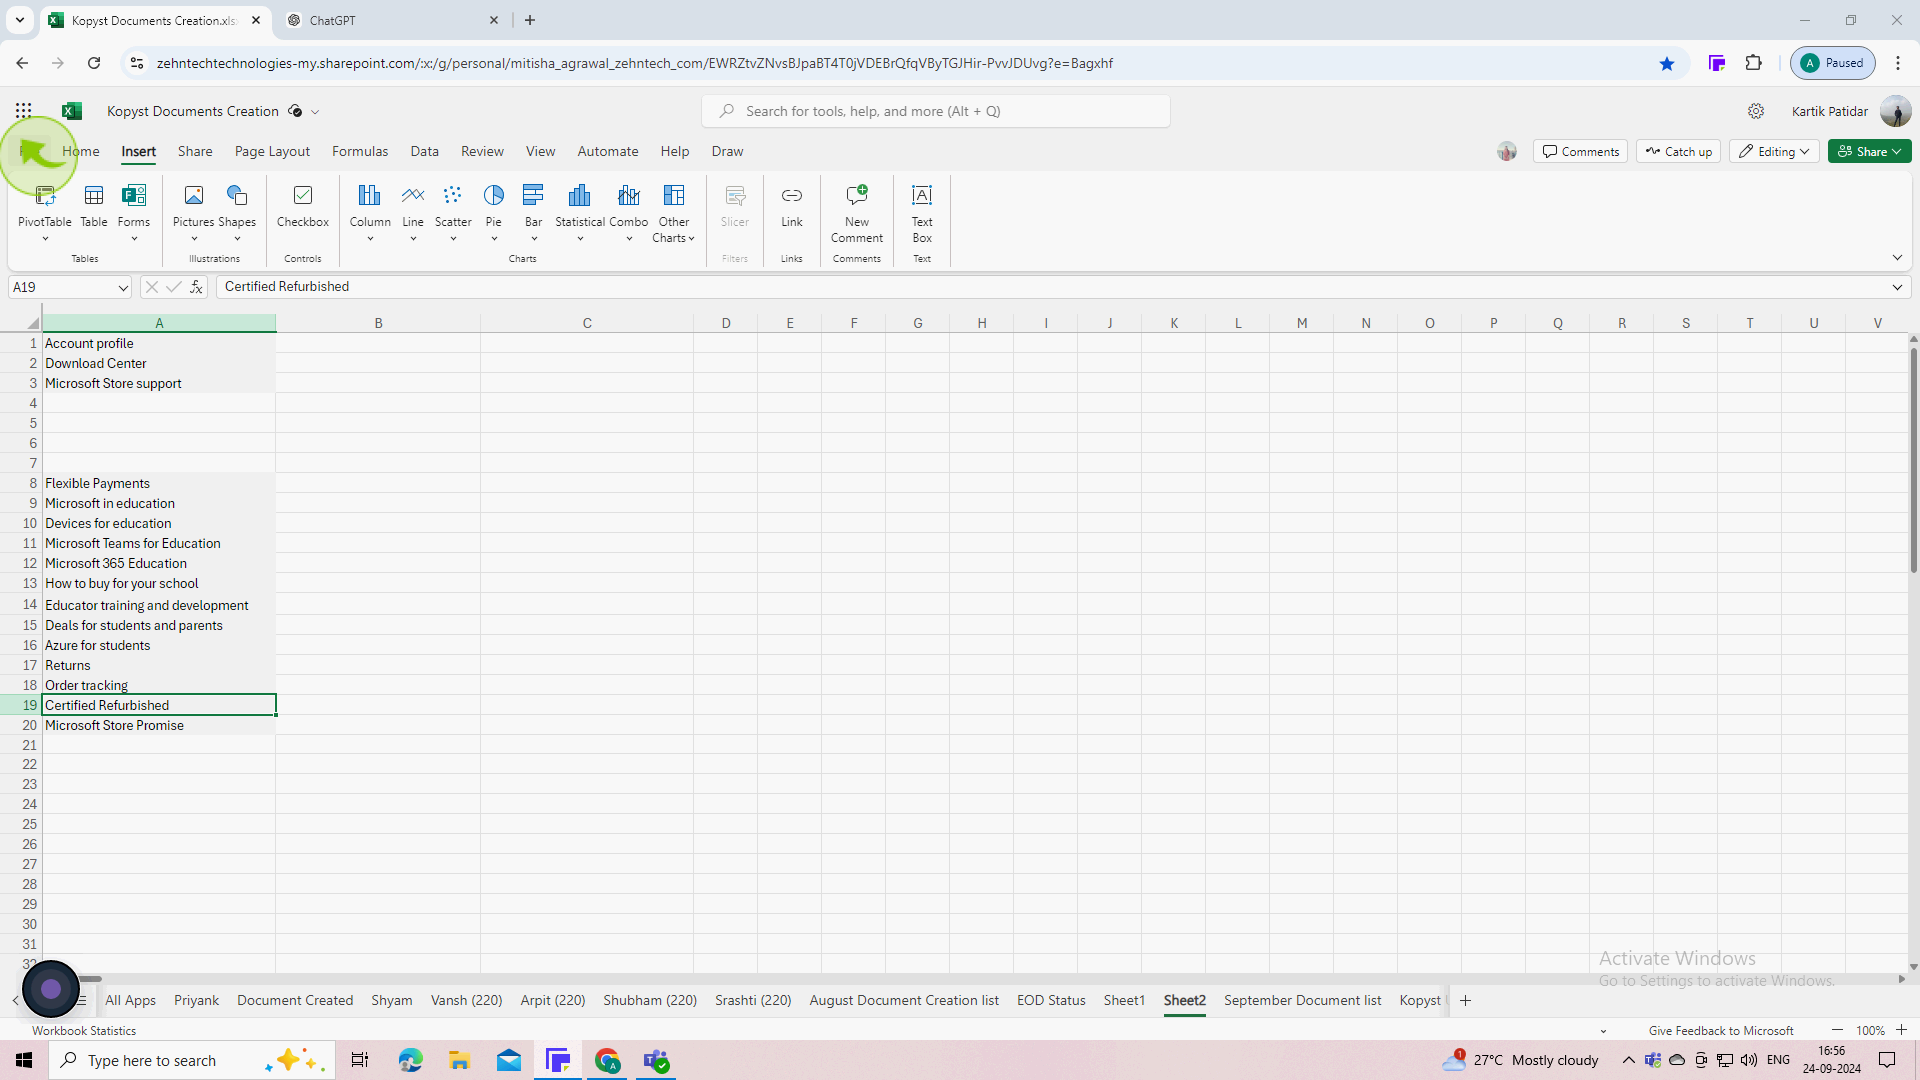Select column C header
This screenshot has height=1080, width=1920.
tap(587, 323)
